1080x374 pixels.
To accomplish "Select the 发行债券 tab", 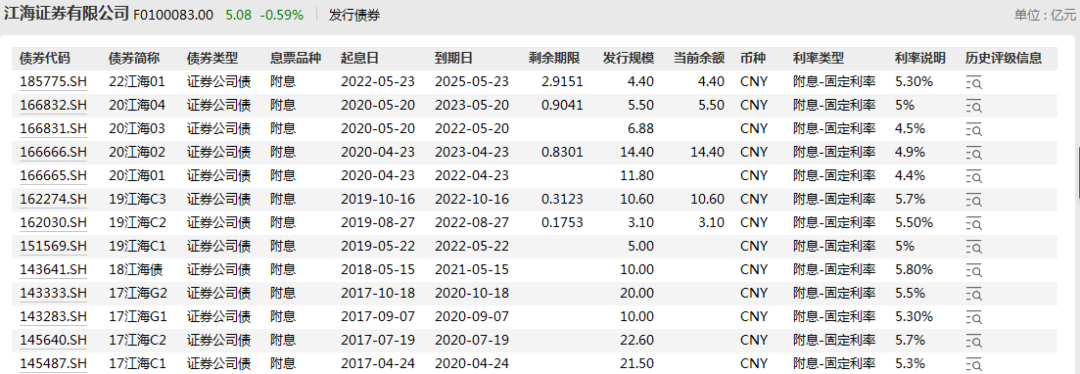I will (354, 14).
